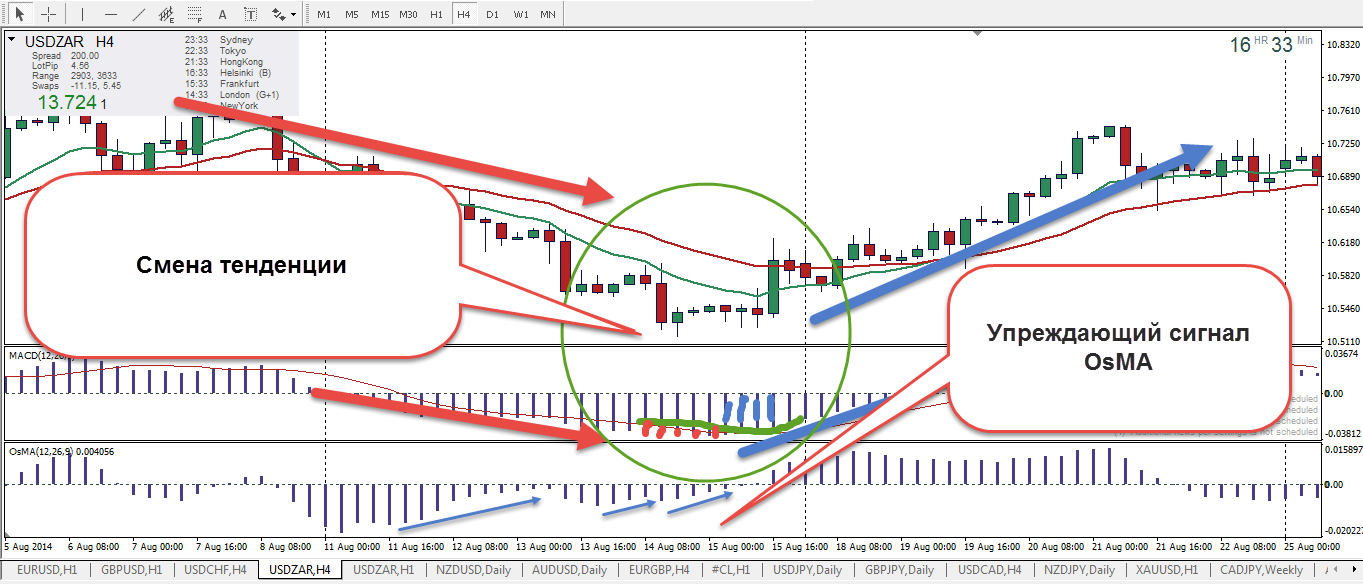Image resolution: width=1363 pixels, height=584 pixels.
Task: Click the text 'A' tool
Action: (222, 15)
